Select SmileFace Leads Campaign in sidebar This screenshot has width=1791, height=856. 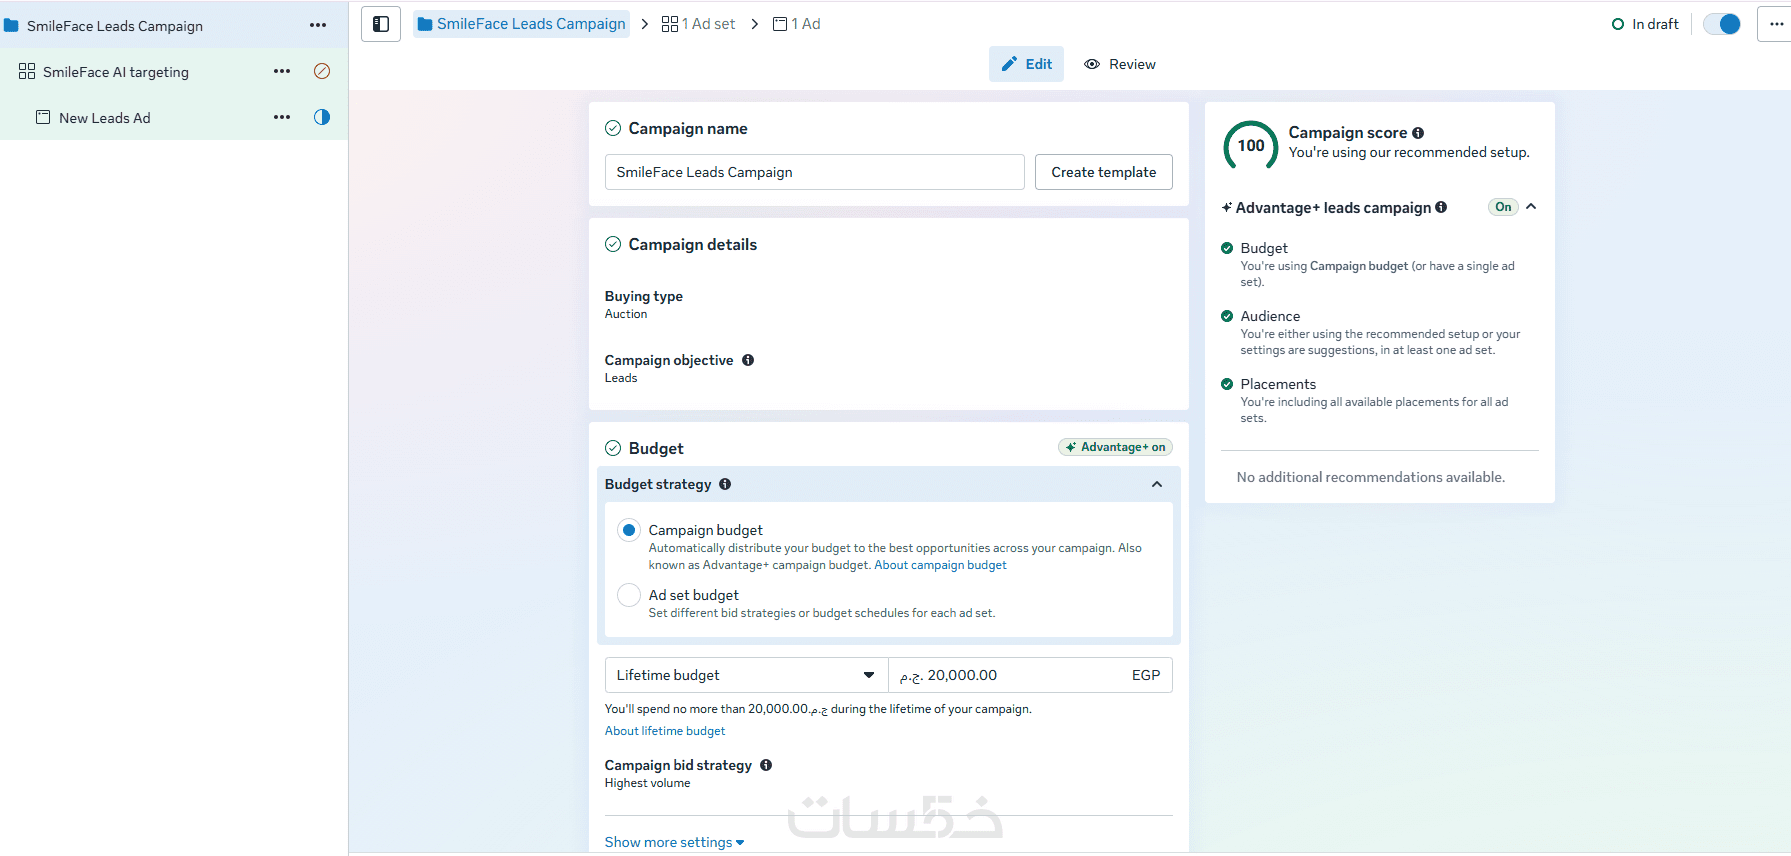click(115, 26)
